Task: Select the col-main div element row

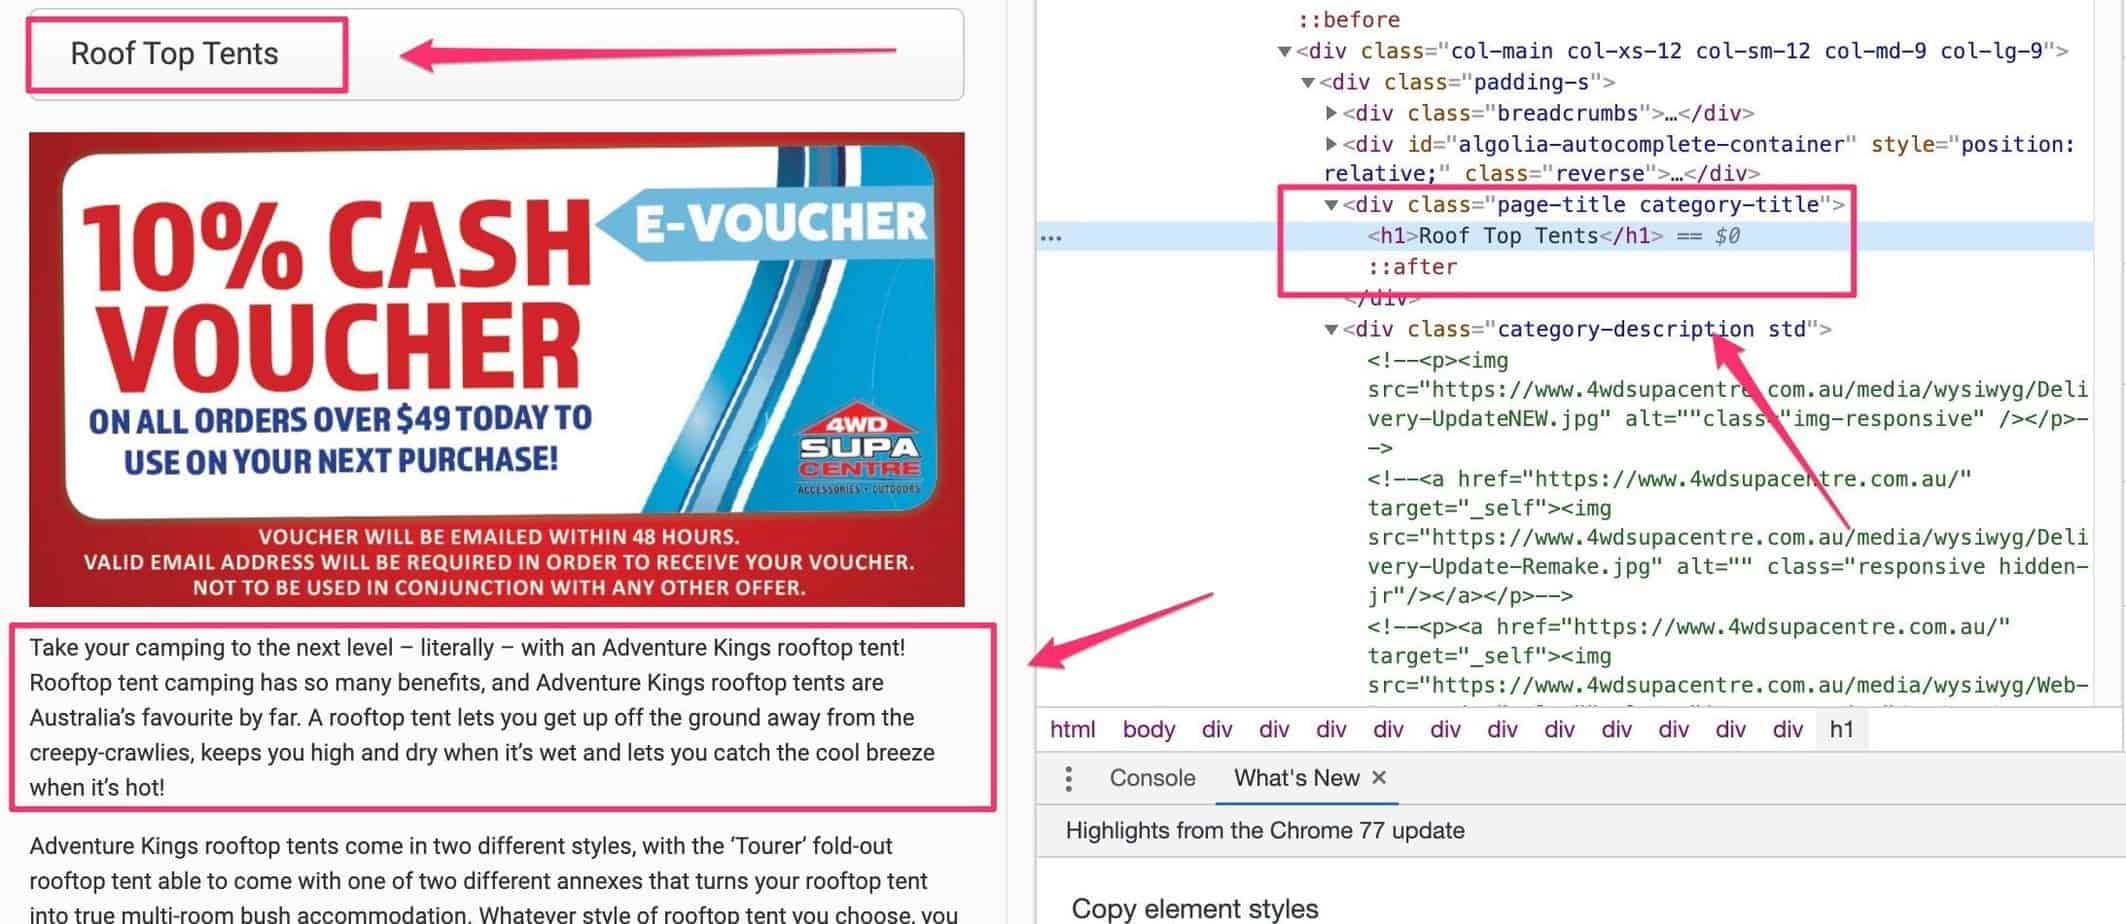Action: coord(1682,51)
